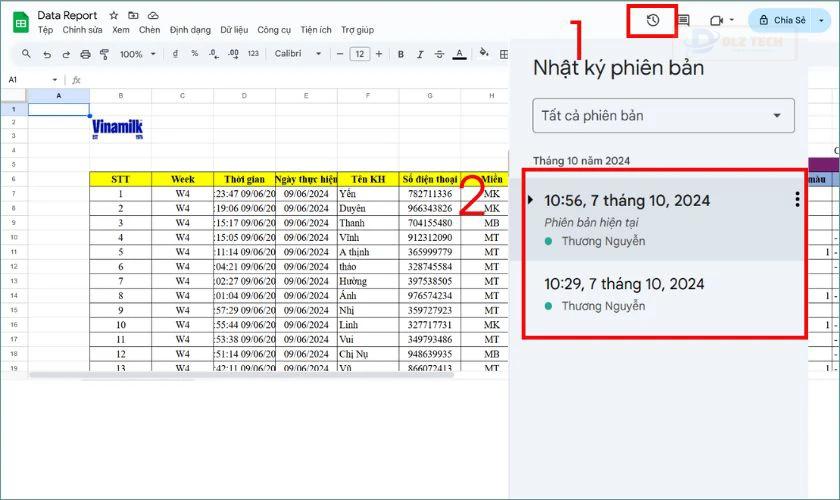Click the Vinamilk logo image
The image size is (840, 500).
(117, 129)
